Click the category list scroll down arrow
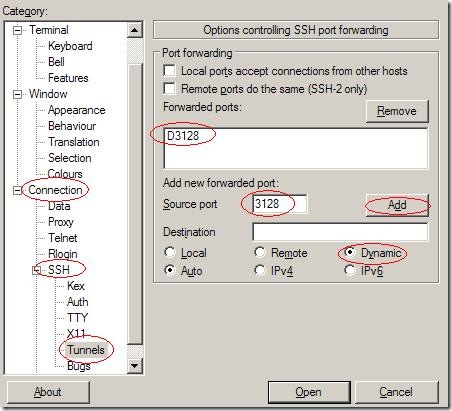 [135, 366]
